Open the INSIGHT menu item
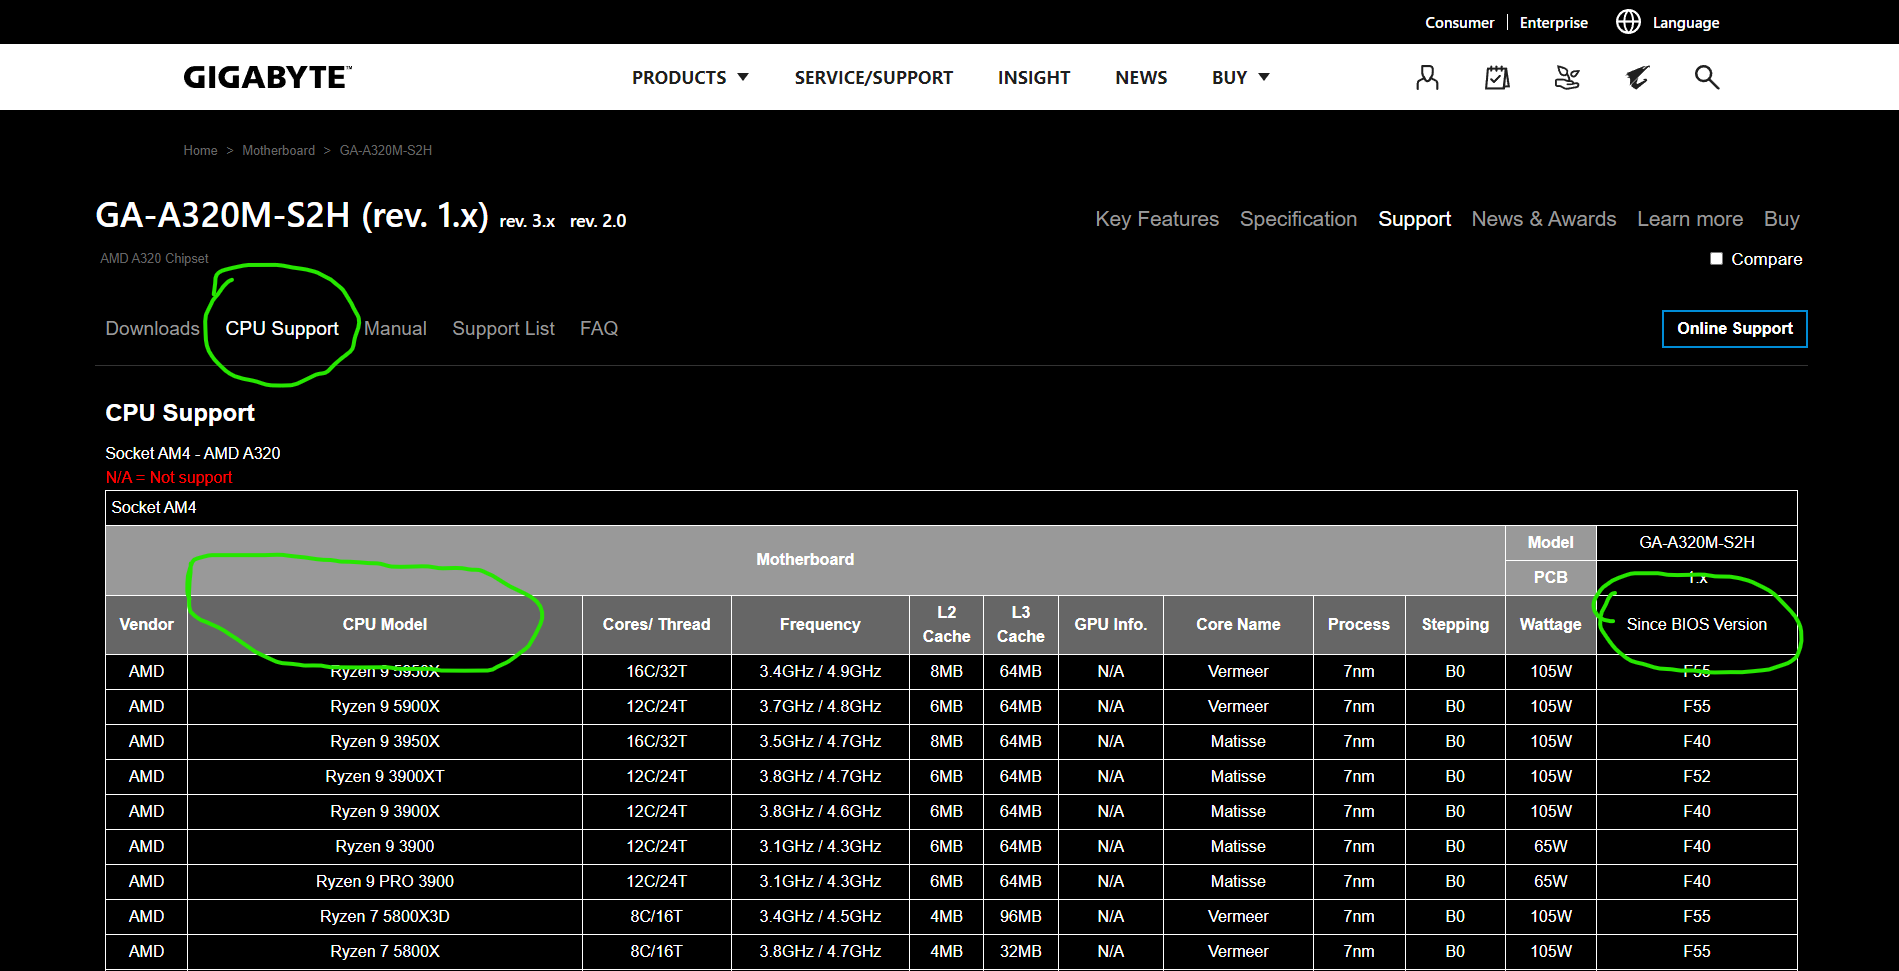The image size is (1899, 971). 1034,77
